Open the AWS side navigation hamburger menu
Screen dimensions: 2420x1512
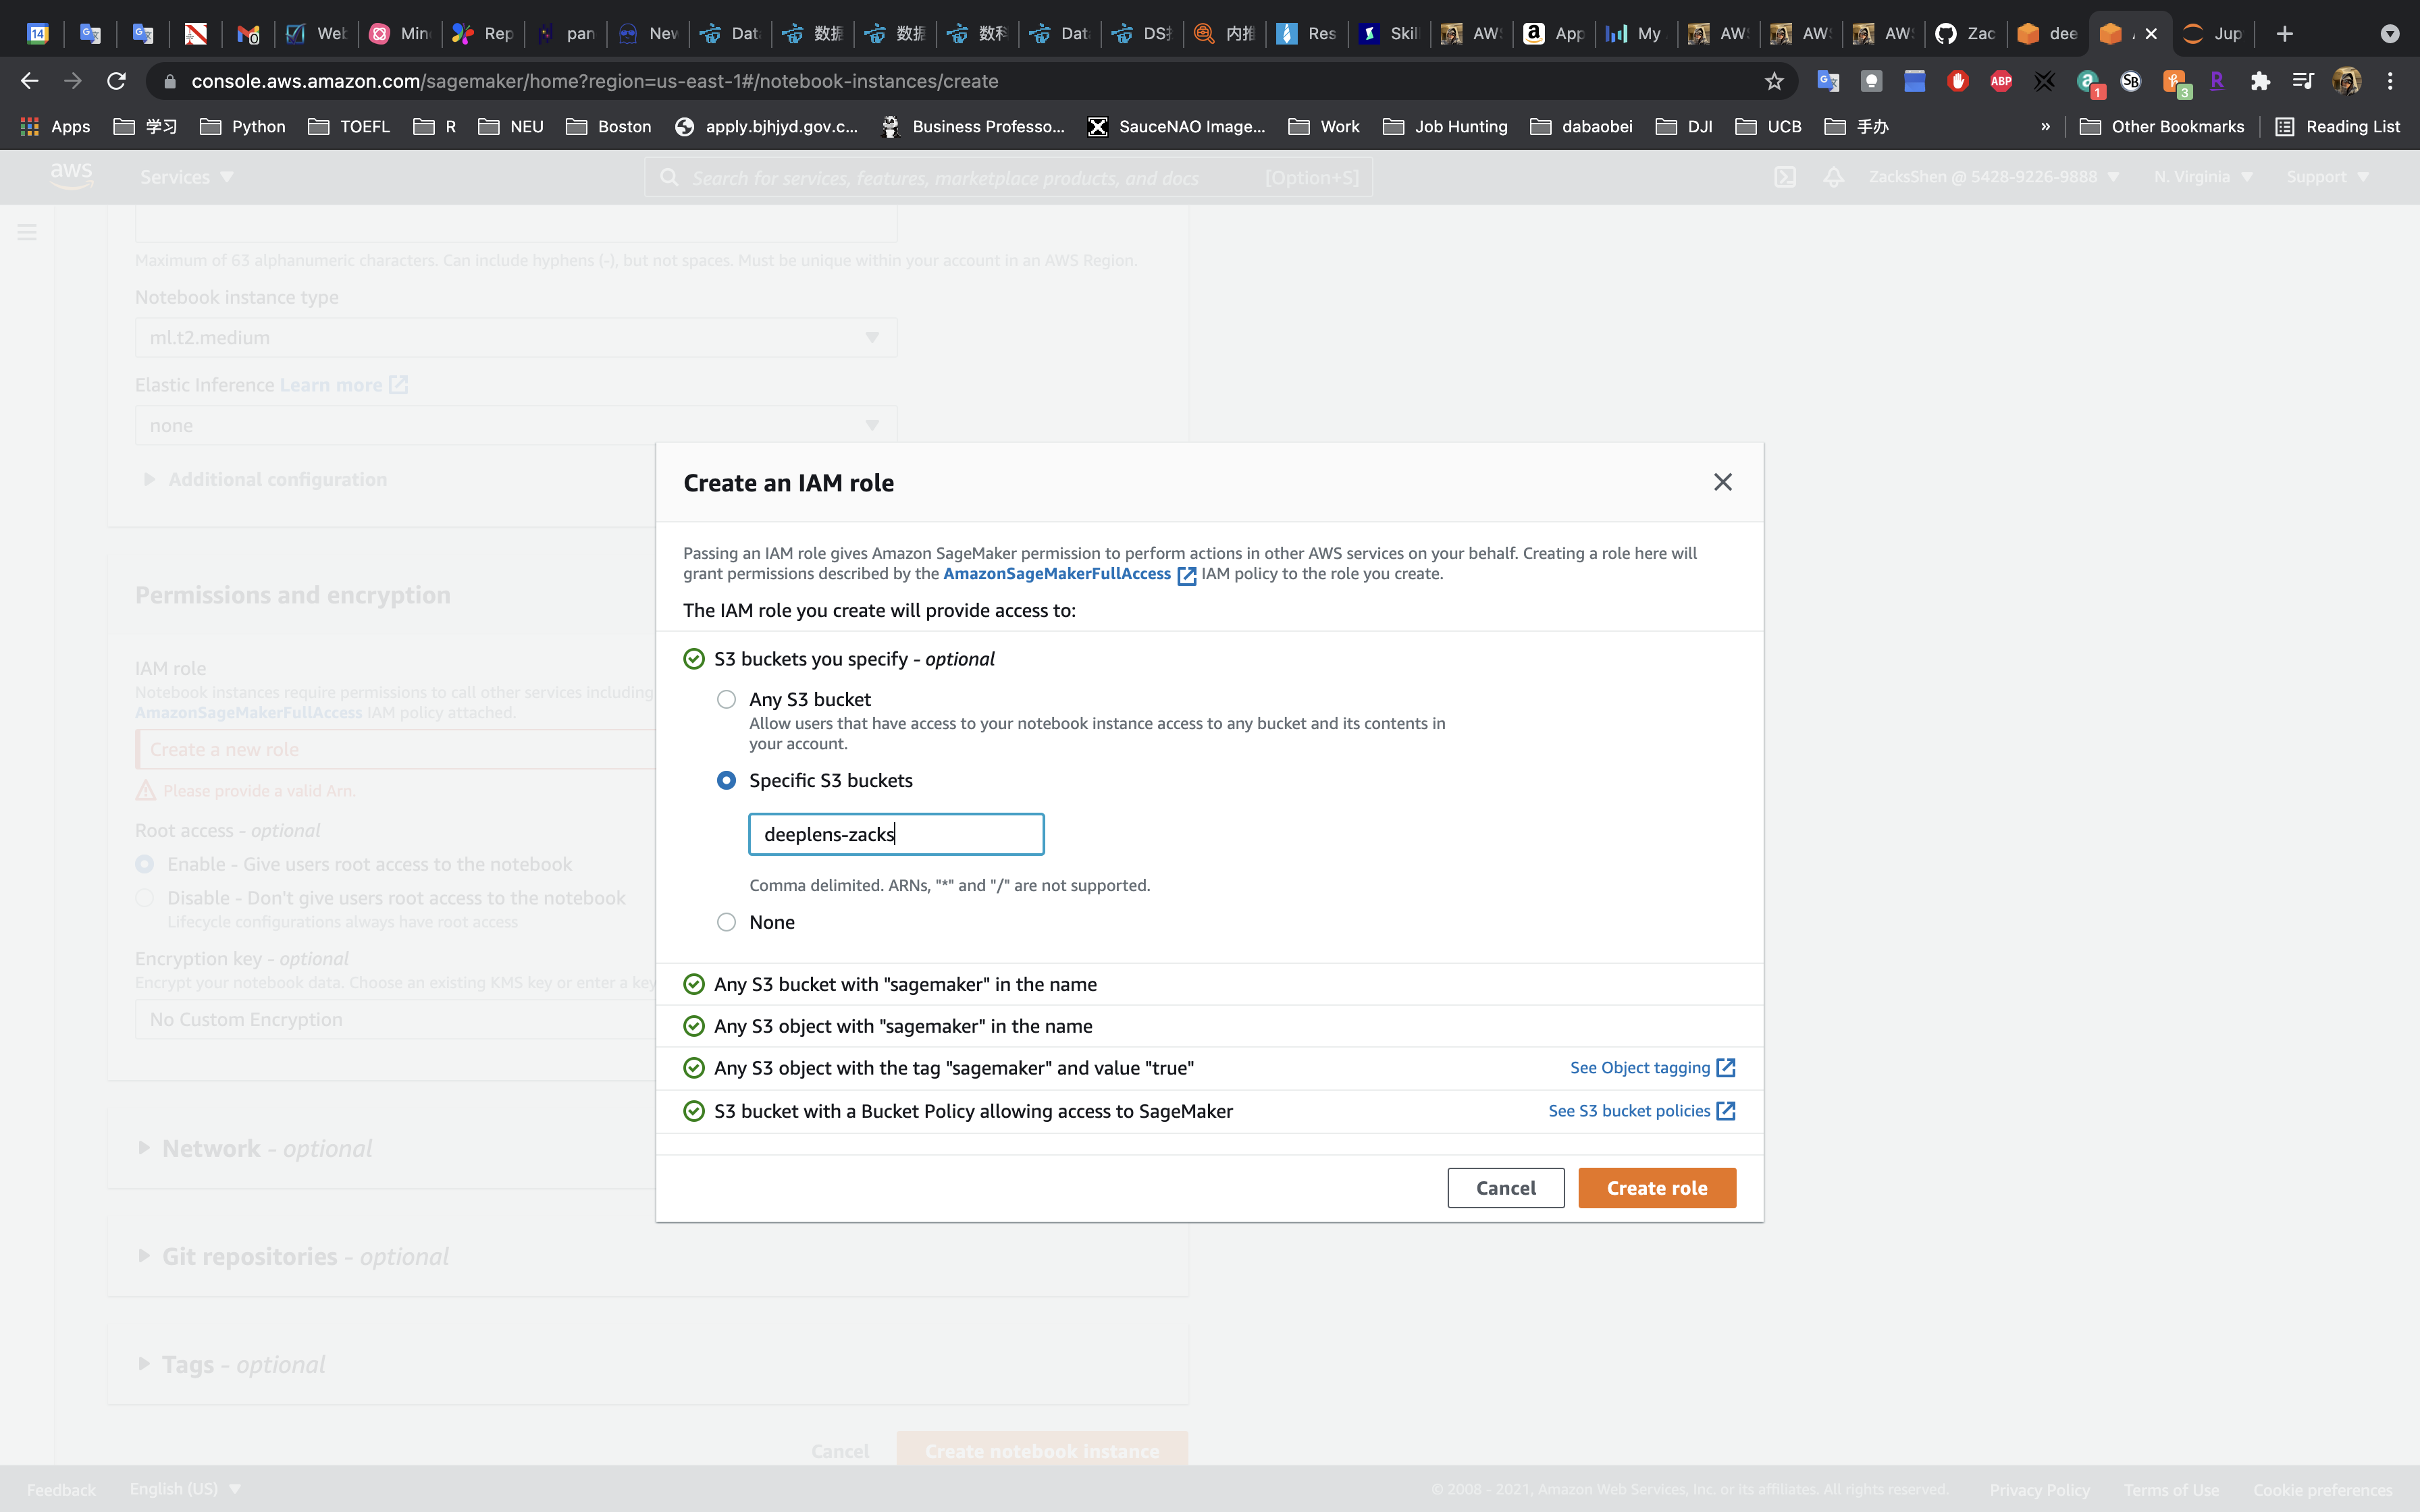click(27, 232)
